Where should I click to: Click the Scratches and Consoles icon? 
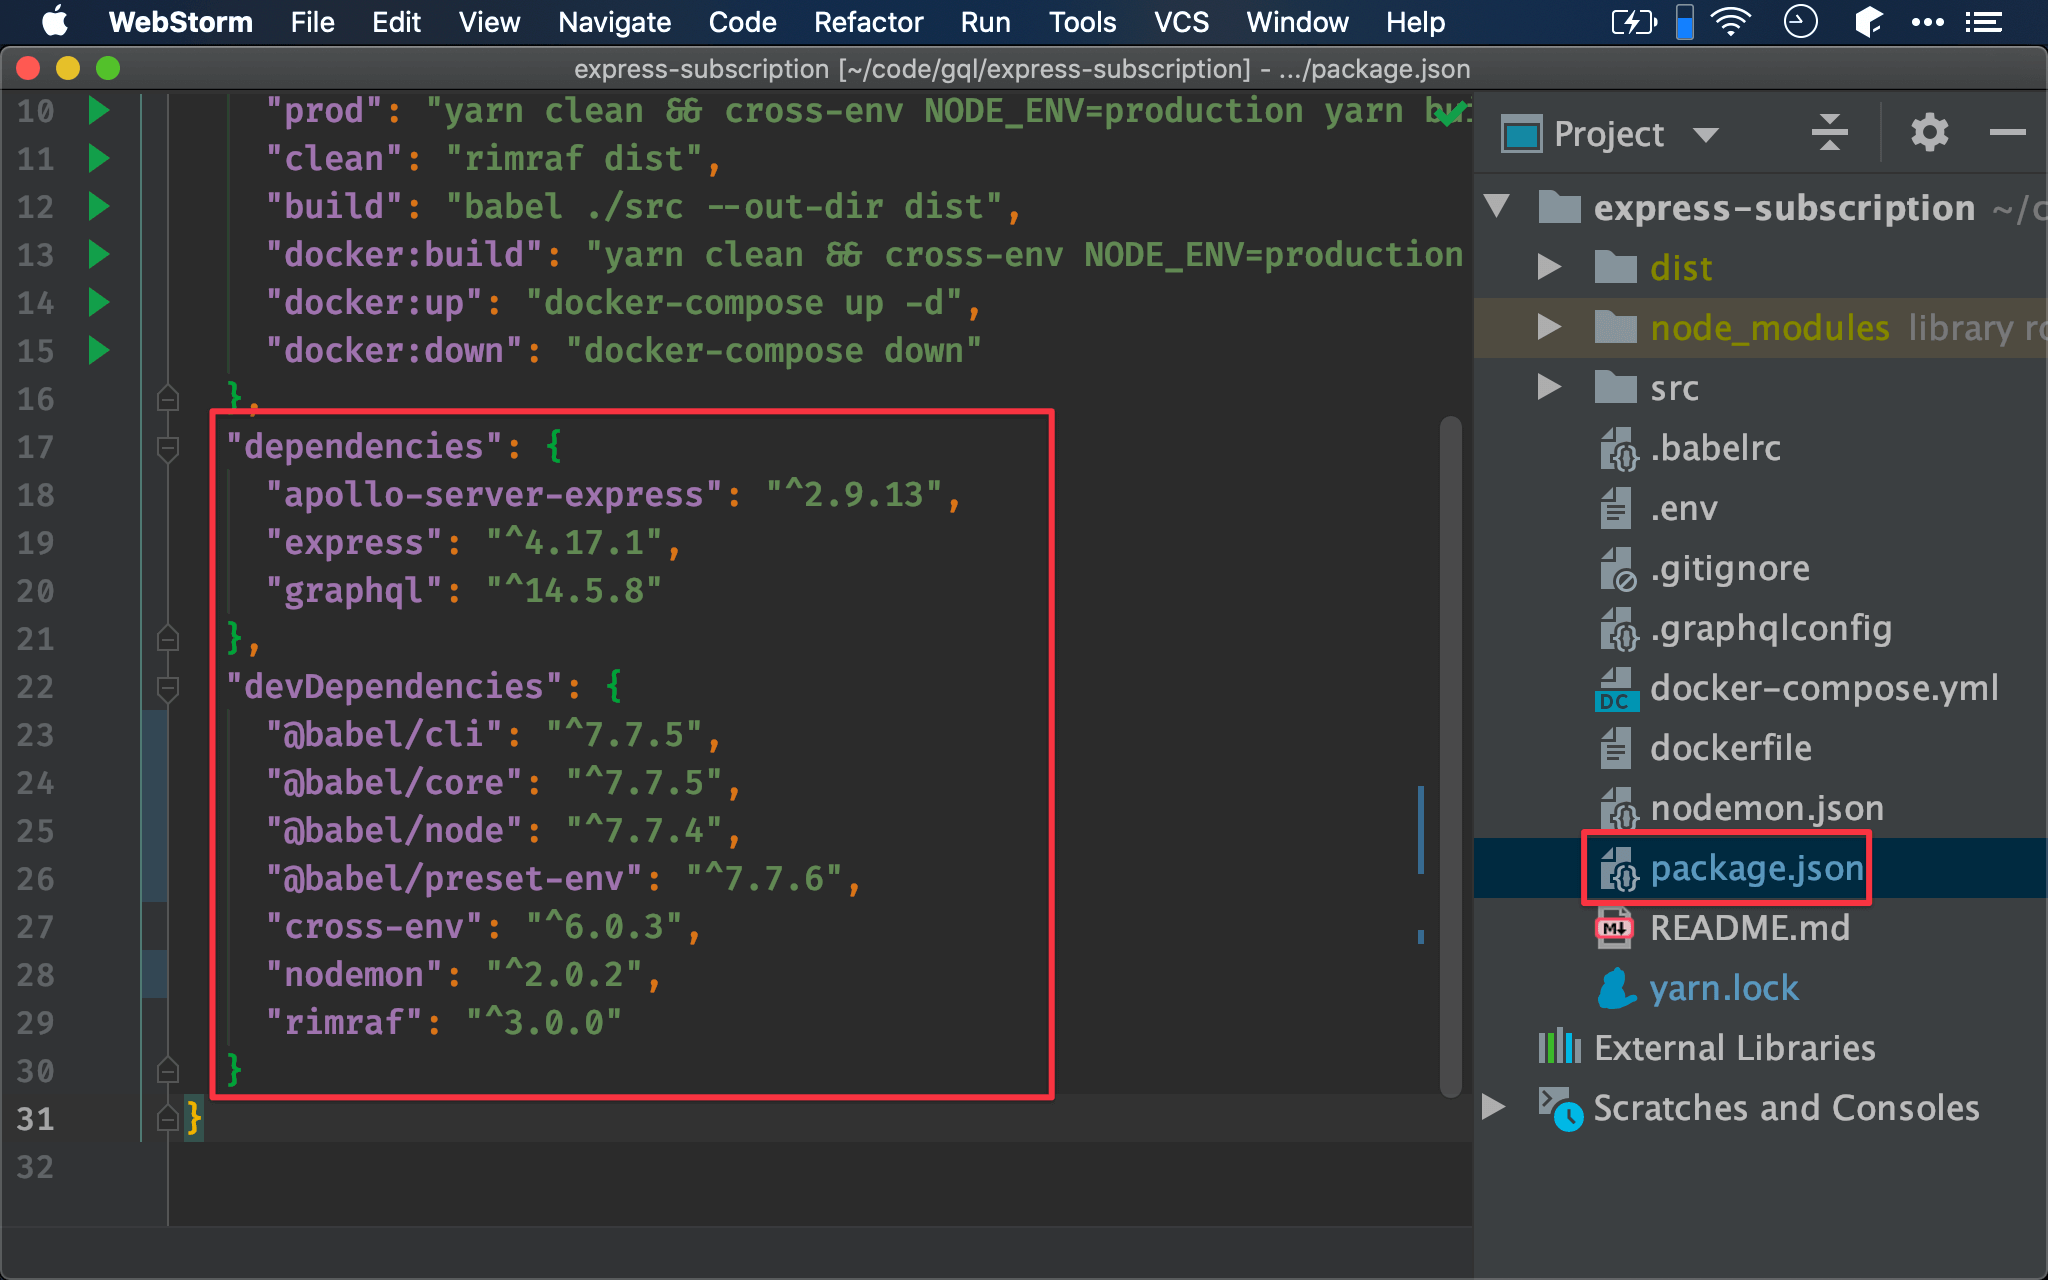(1560, 1109)
